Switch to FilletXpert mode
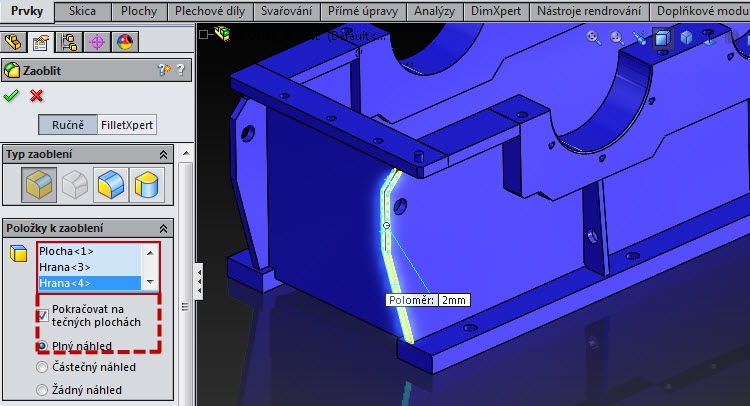The width and height of the screenshot is (750, 406). (x=127, y=125)
